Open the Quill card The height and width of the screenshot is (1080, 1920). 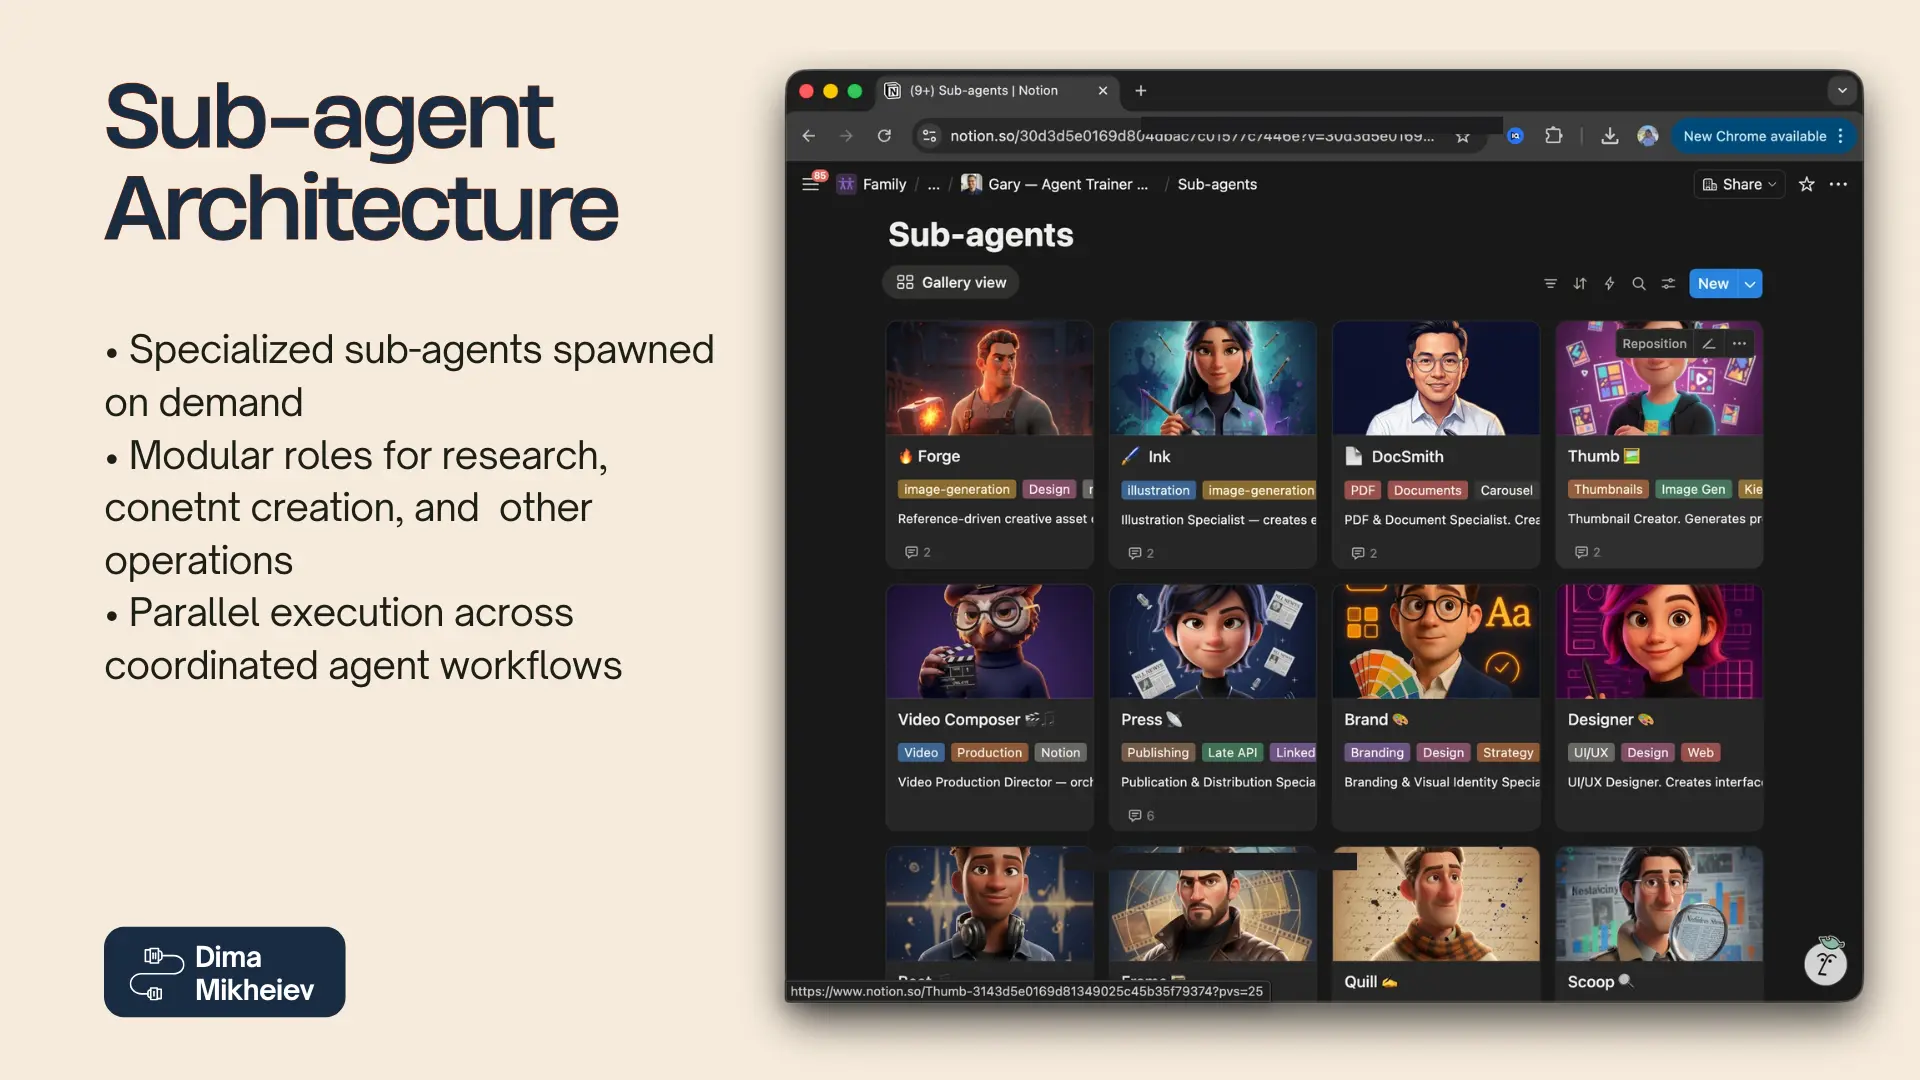(1435, 922)
